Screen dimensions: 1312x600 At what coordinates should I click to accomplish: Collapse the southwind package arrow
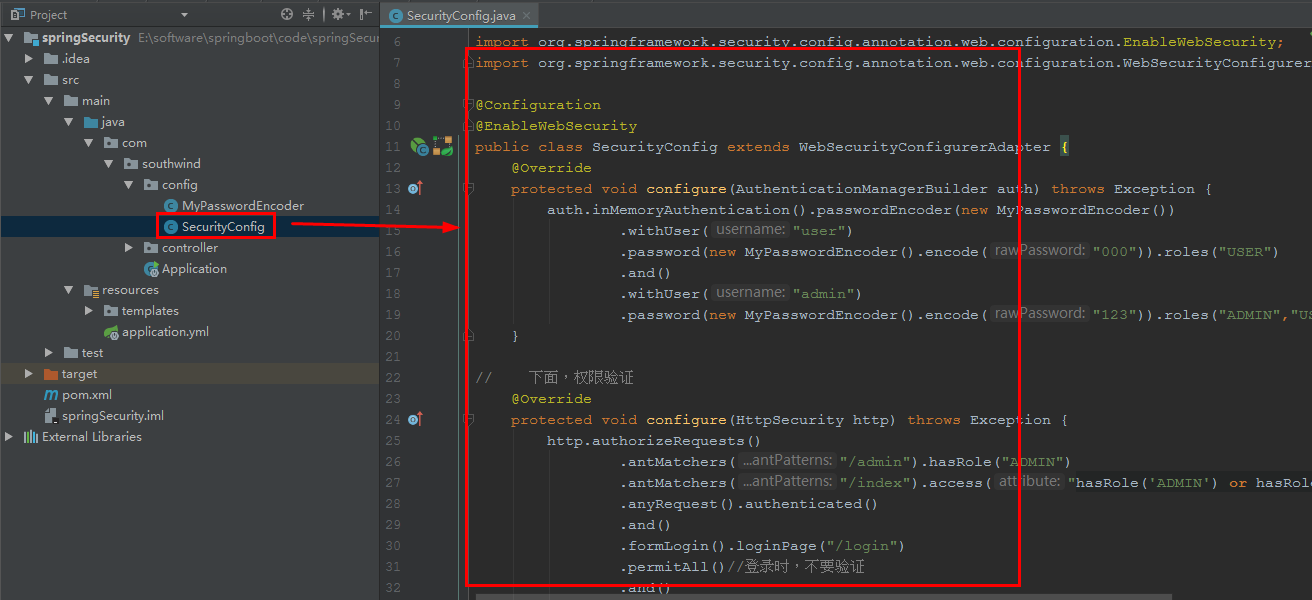[109, 164]
